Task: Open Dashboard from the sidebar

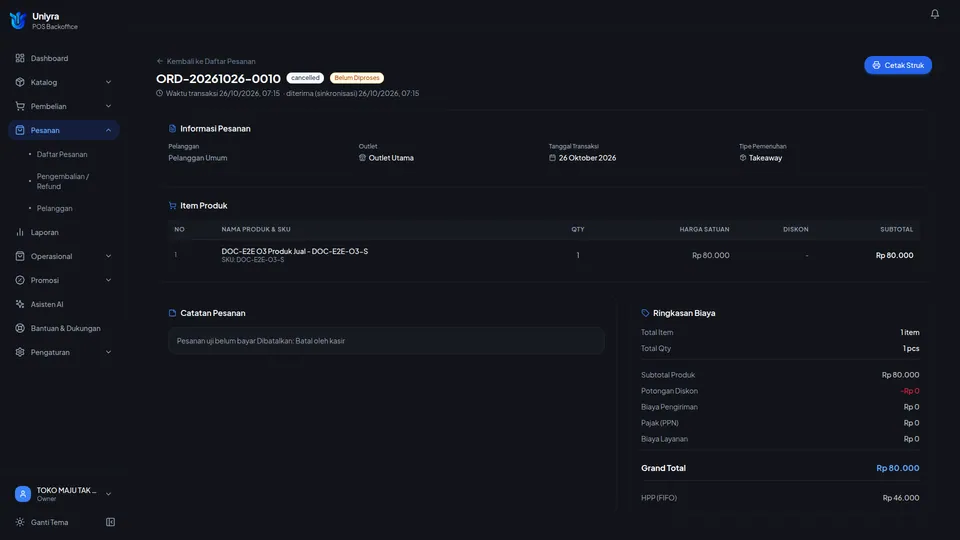Action: pyautogui.click(x=64, y=58)
